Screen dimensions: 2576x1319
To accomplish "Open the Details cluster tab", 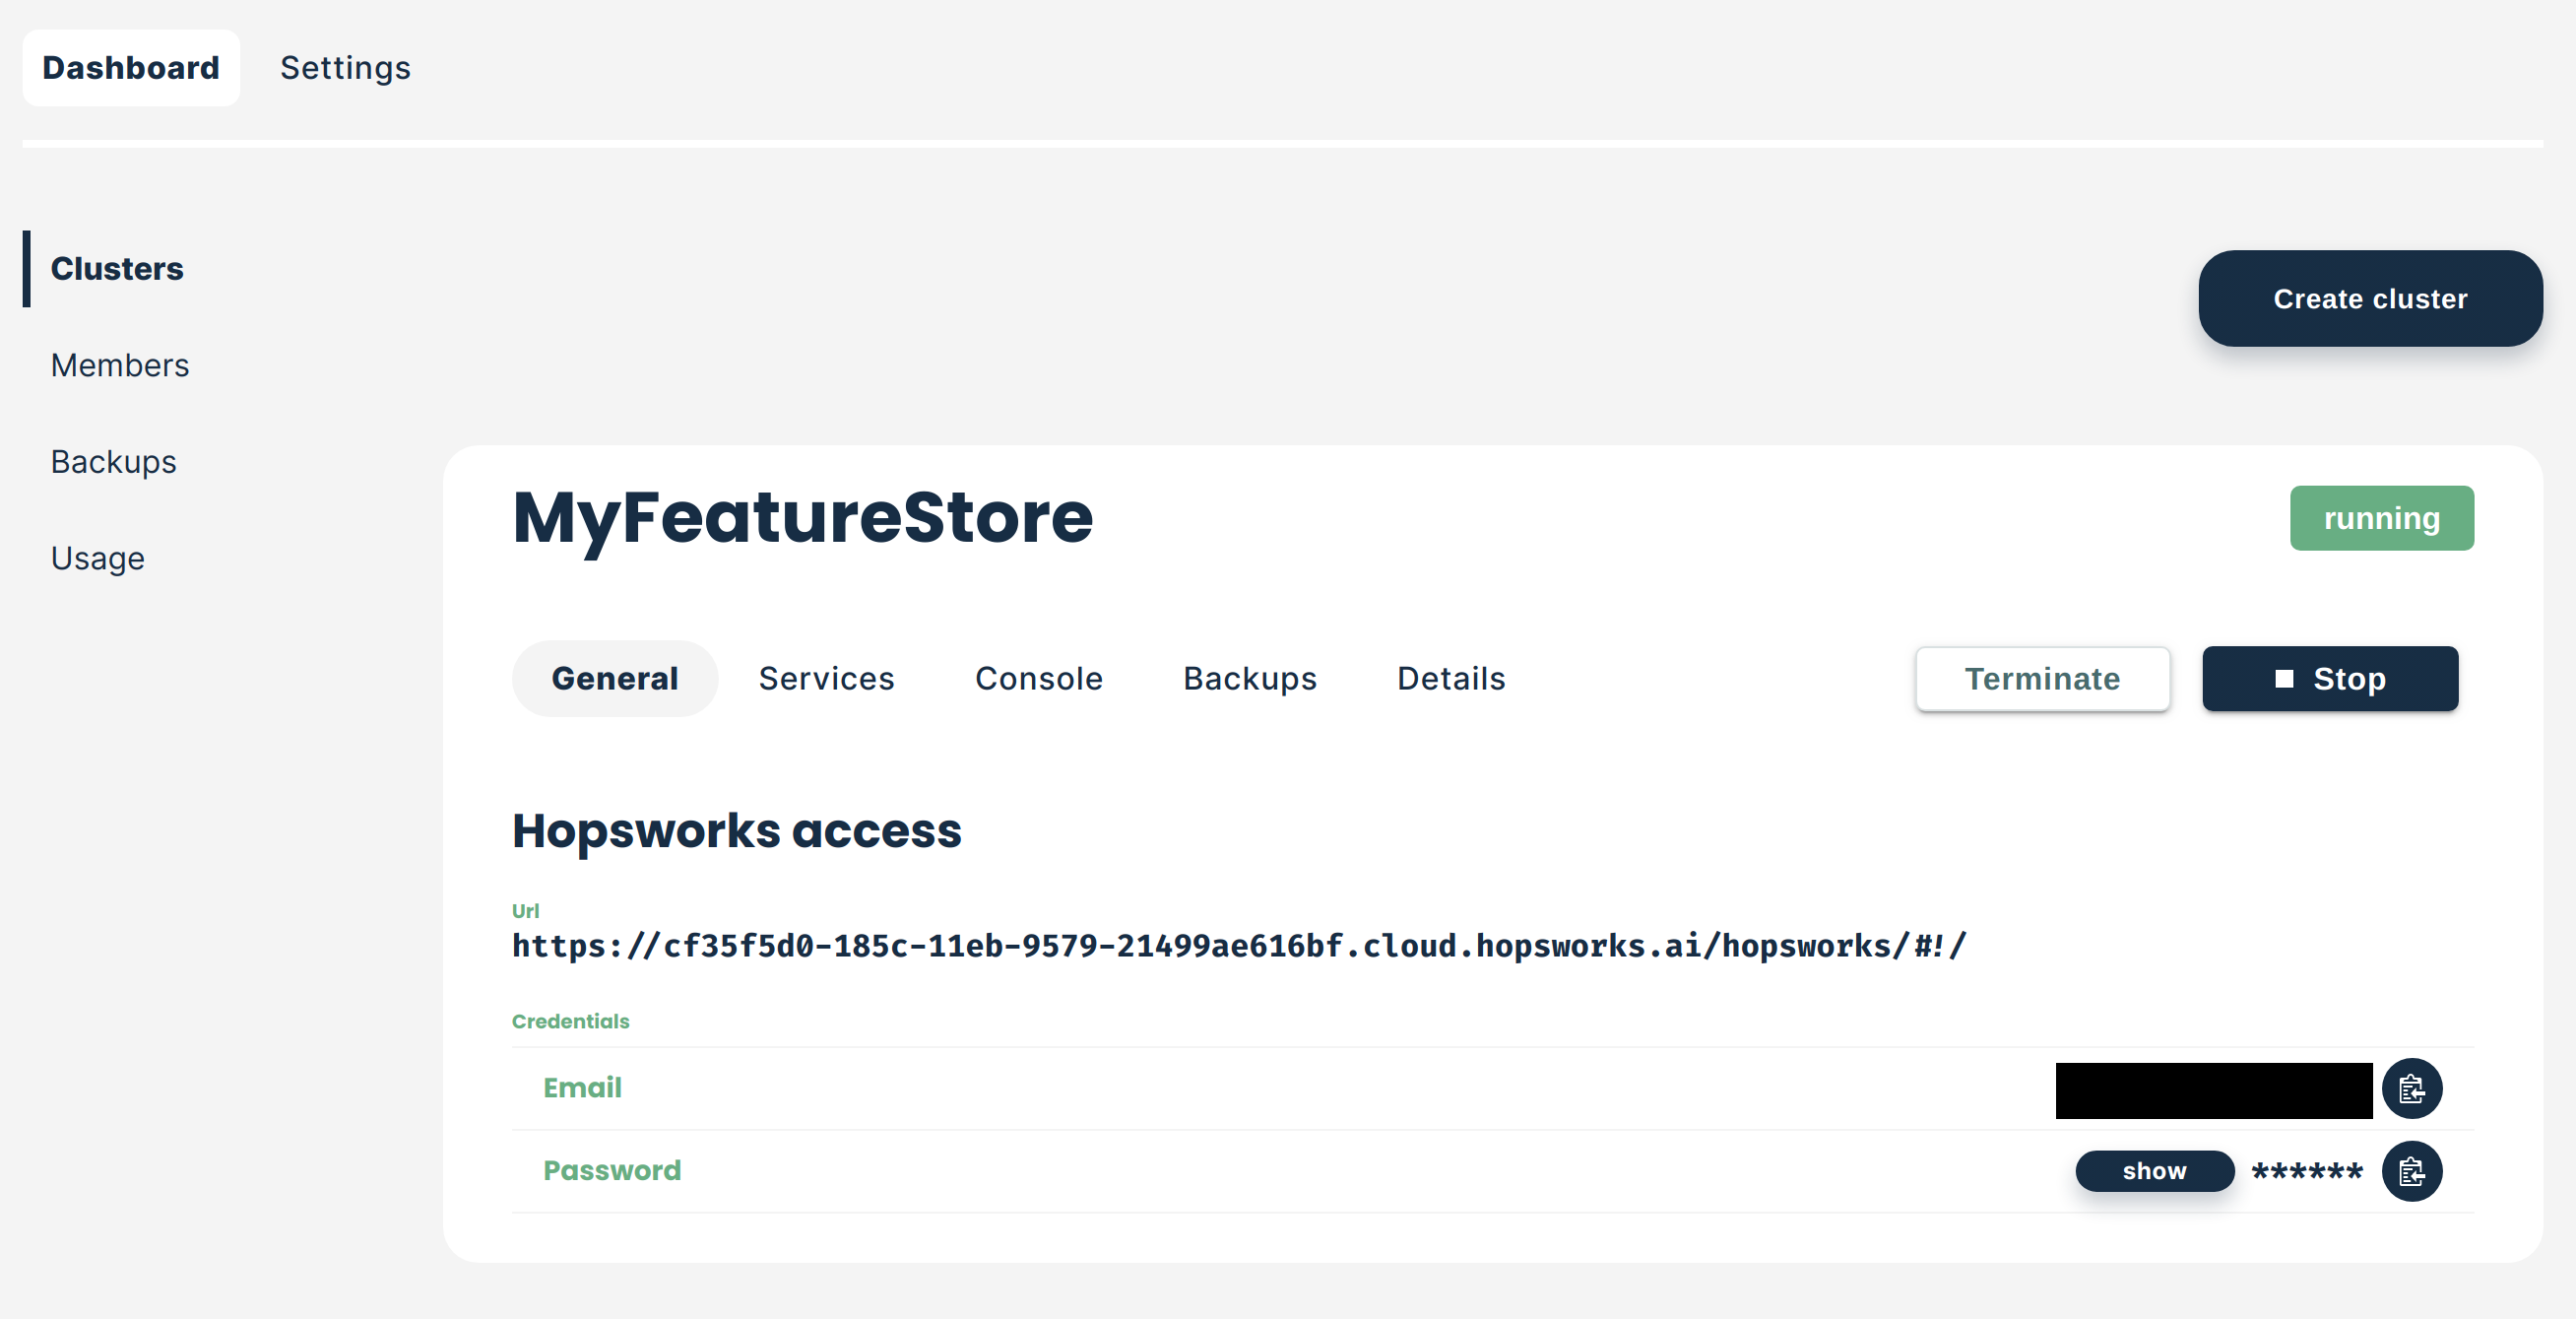I will tap(1450, 679).
